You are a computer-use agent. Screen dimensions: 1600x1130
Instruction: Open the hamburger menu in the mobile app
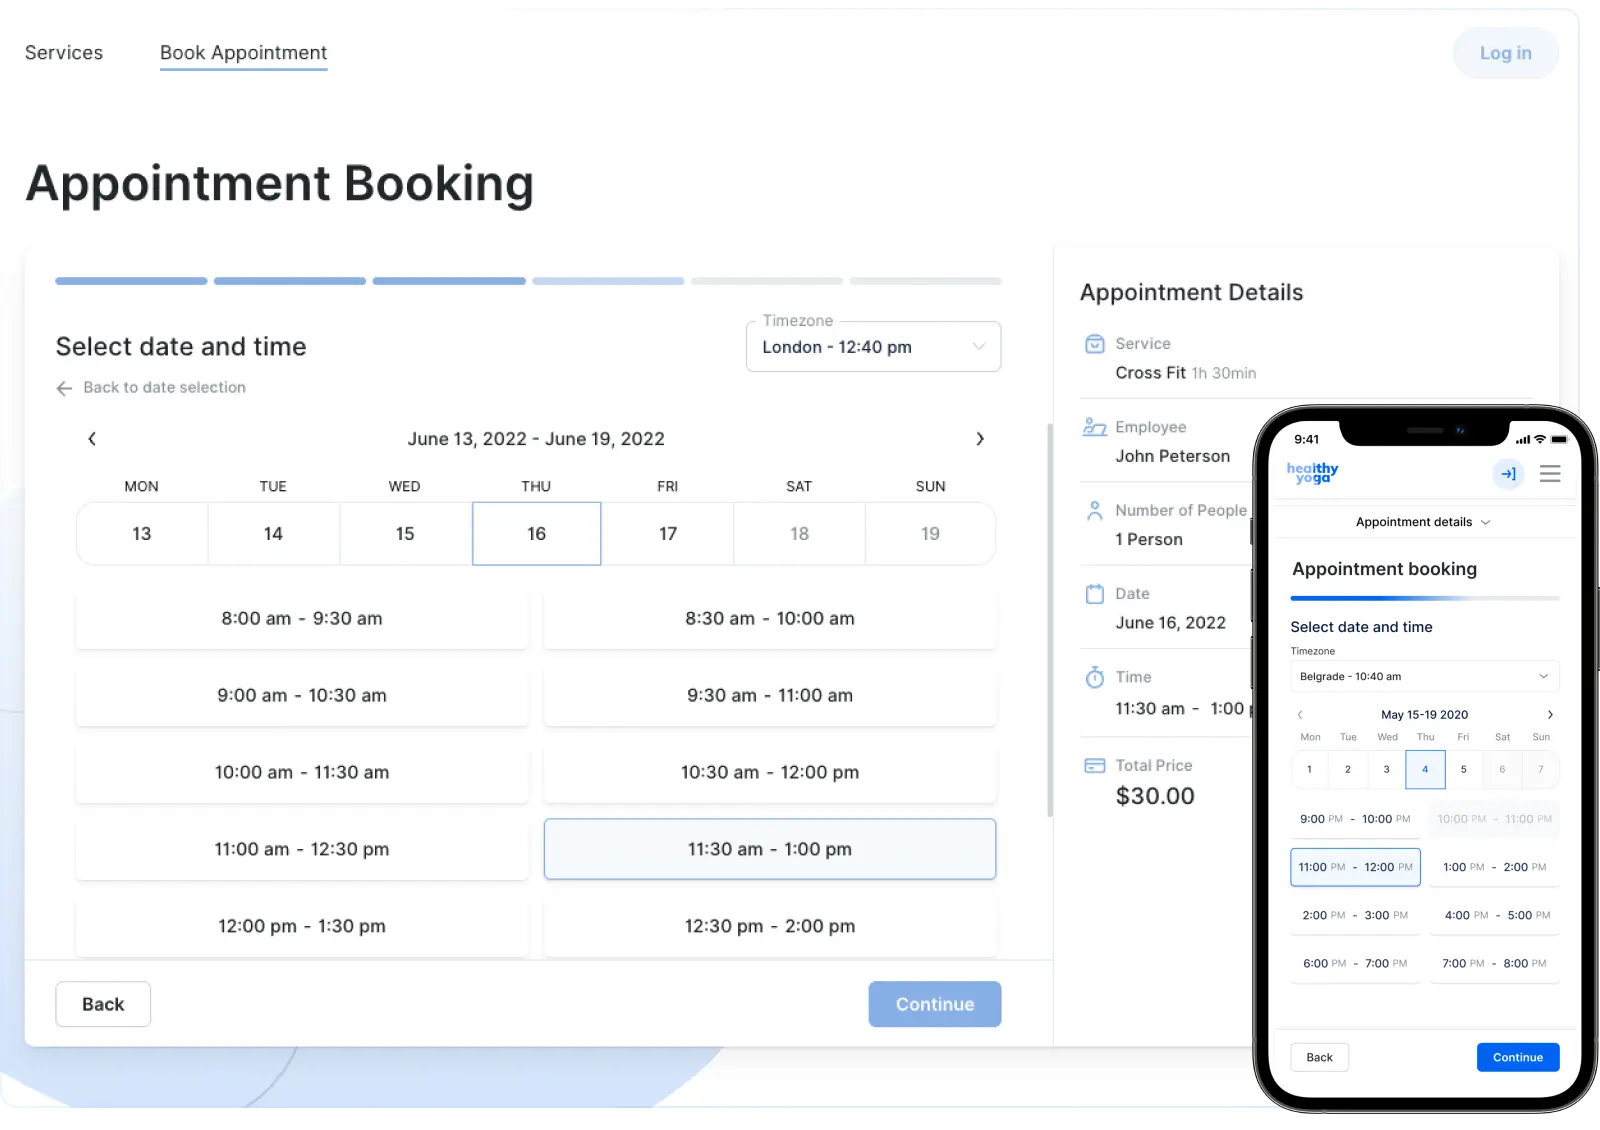click(1550, 473)
